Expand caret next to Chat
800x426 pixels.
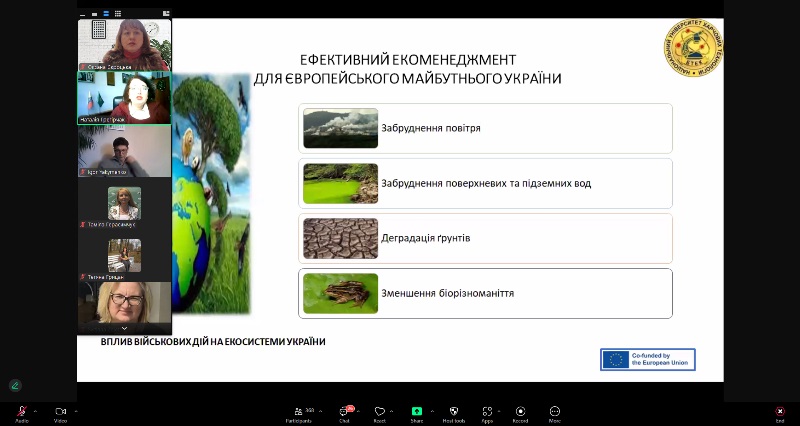(x=358, y=411)
